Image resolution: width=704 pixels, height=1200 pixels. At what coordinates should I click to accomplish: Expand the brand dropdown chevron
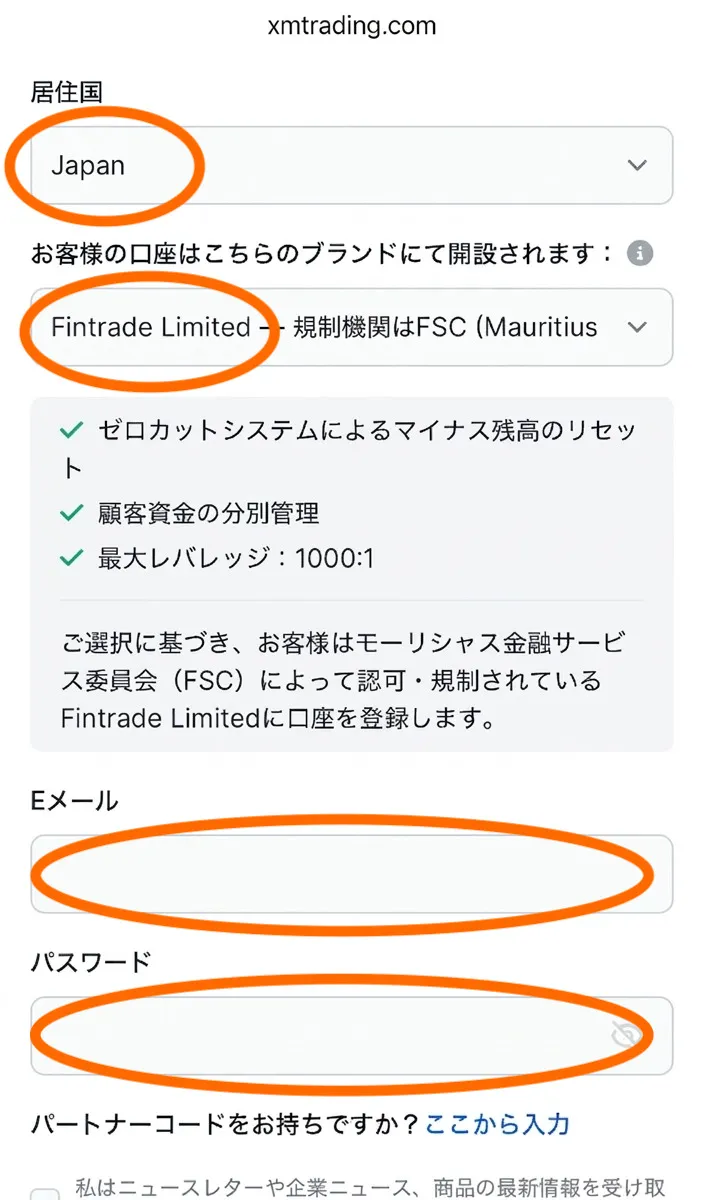(637, 327)
